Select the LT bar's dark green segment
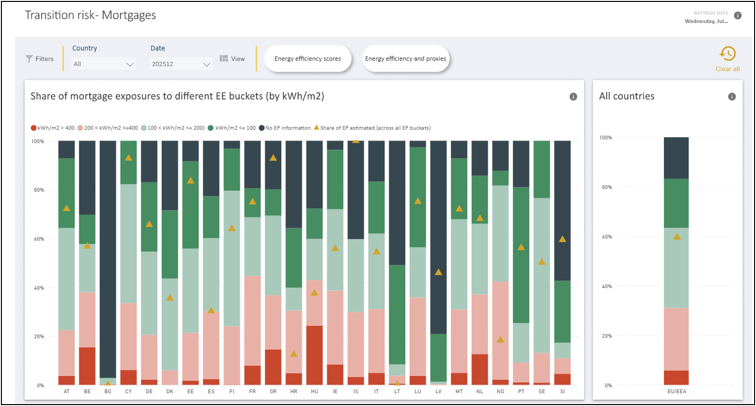The image size is (756, 406). (397, 314)
